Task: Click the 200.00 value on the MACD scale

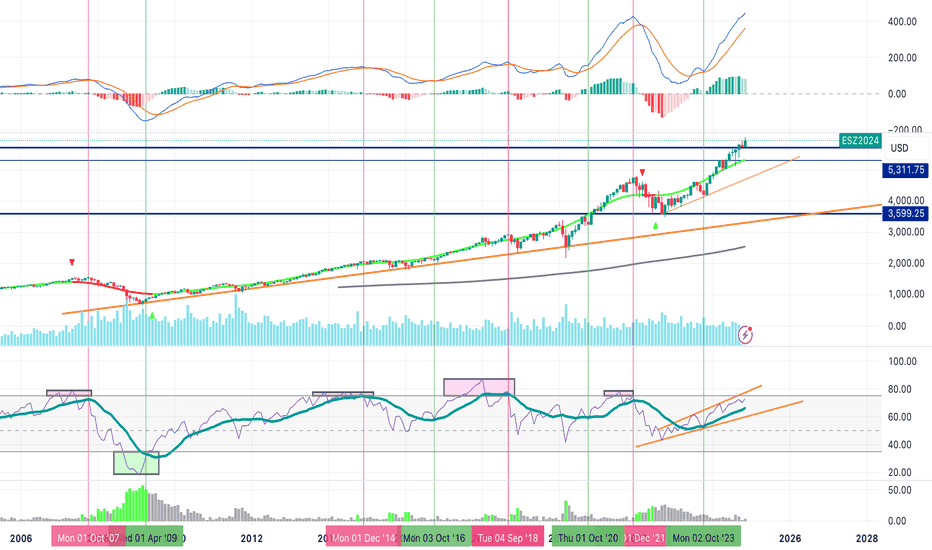Action: [x=902, y=58]
